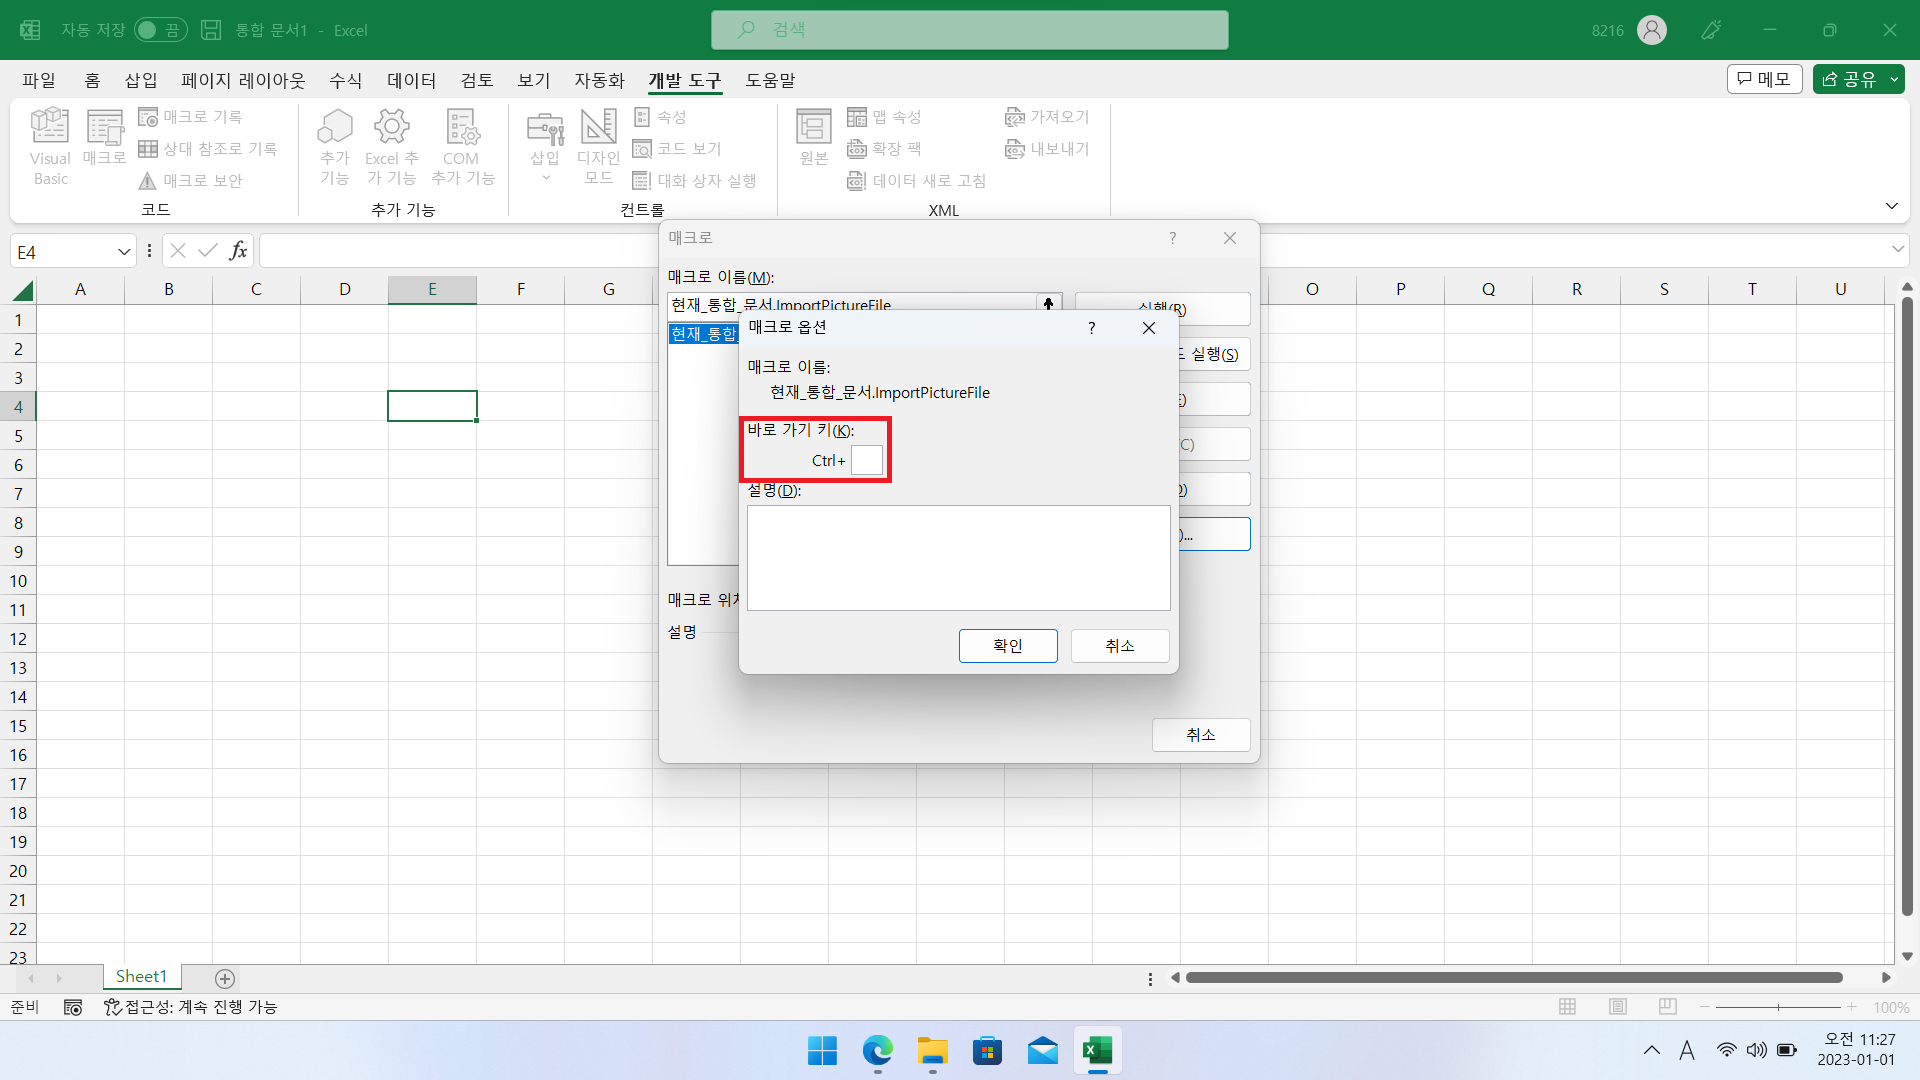Toggle the AutoSave switch
Image resolution: width=1920 pixels, height=1080 pixels.
[160, 30]
